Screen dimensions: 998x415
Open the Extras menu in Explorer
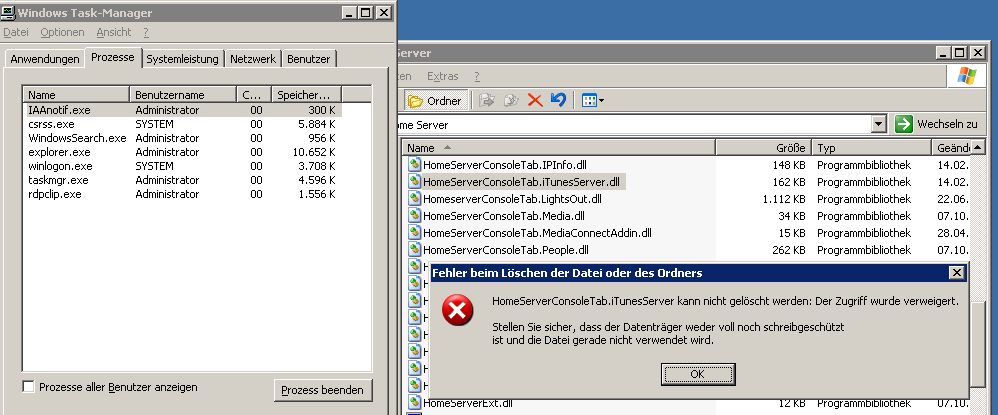(443, 76)
